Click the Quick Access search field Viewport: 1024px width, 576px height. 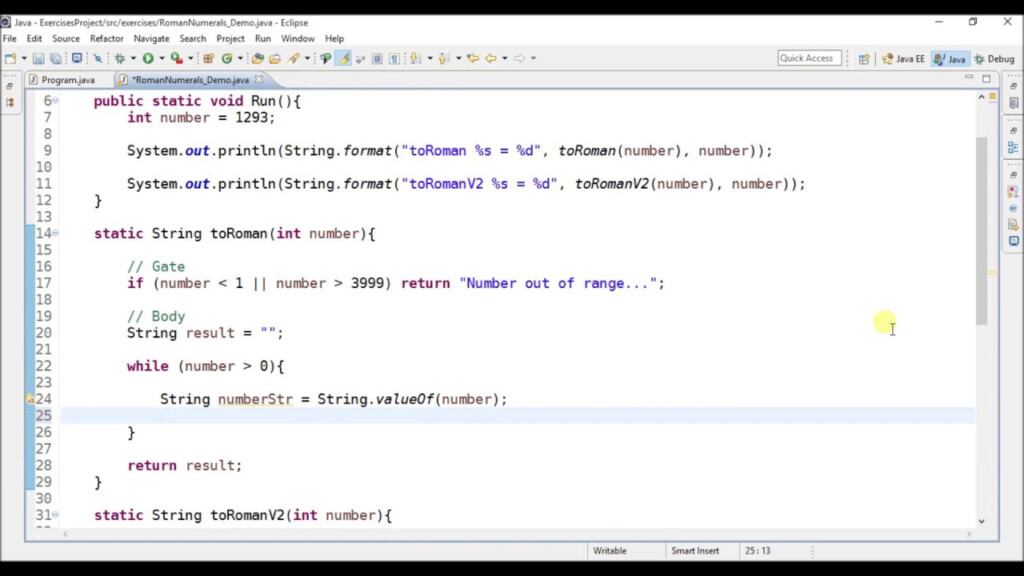pos(809,58)
